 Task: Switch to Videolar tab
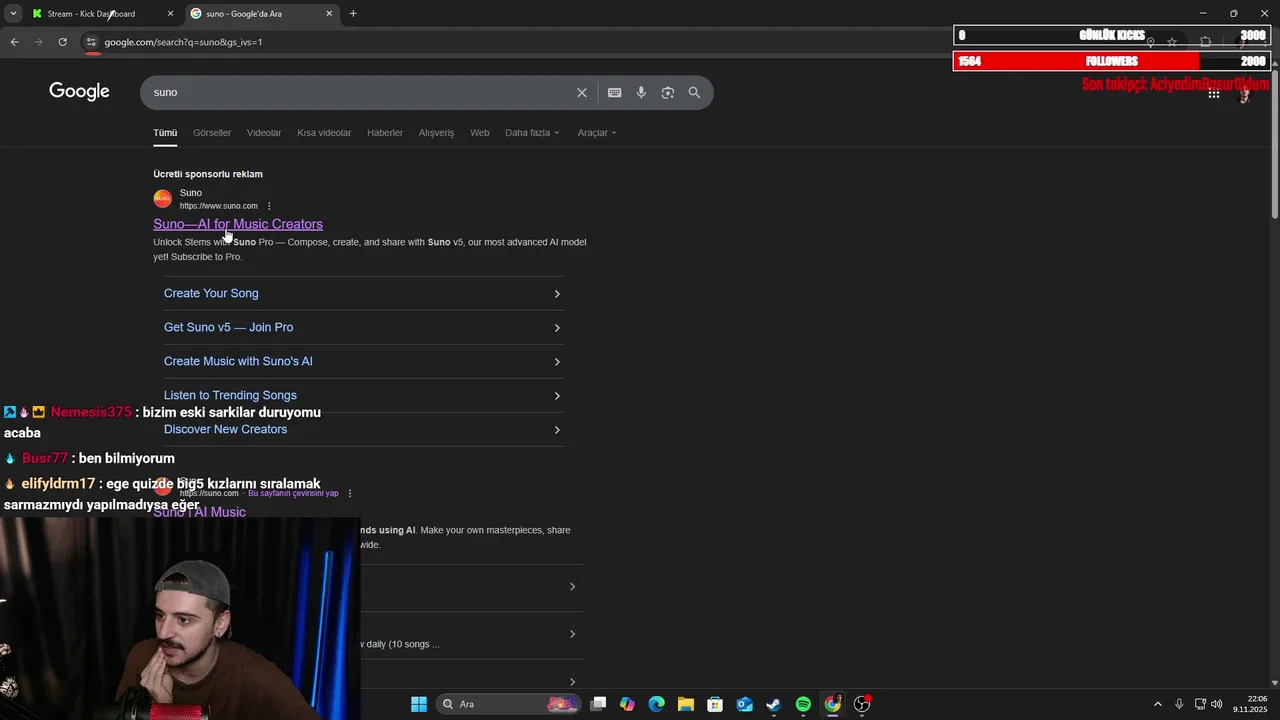pyautogui.click(x=264, y=133)
